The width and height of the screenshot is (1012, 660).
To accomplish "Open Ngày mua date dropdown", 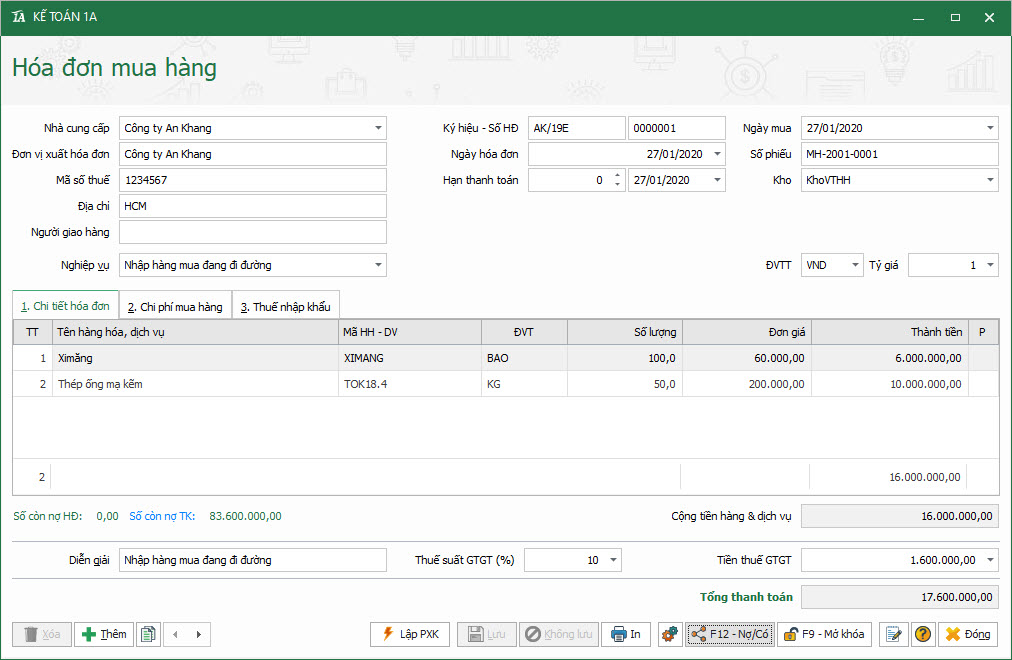I will pos(990,128).
